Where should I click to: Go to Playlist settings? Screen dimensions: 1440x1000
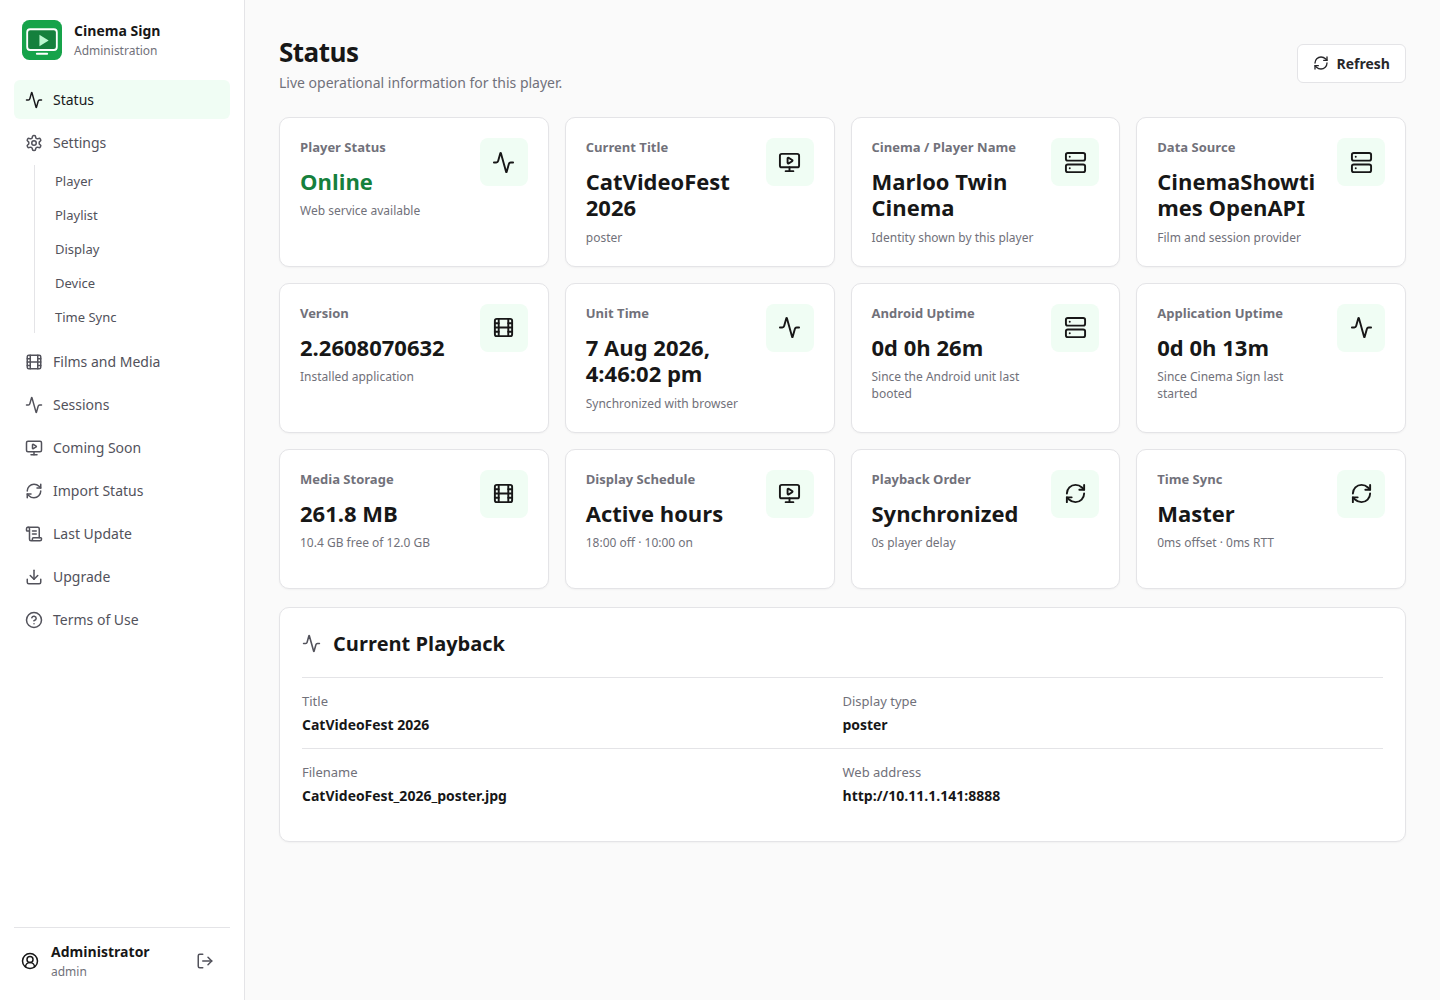coord(138,215)
